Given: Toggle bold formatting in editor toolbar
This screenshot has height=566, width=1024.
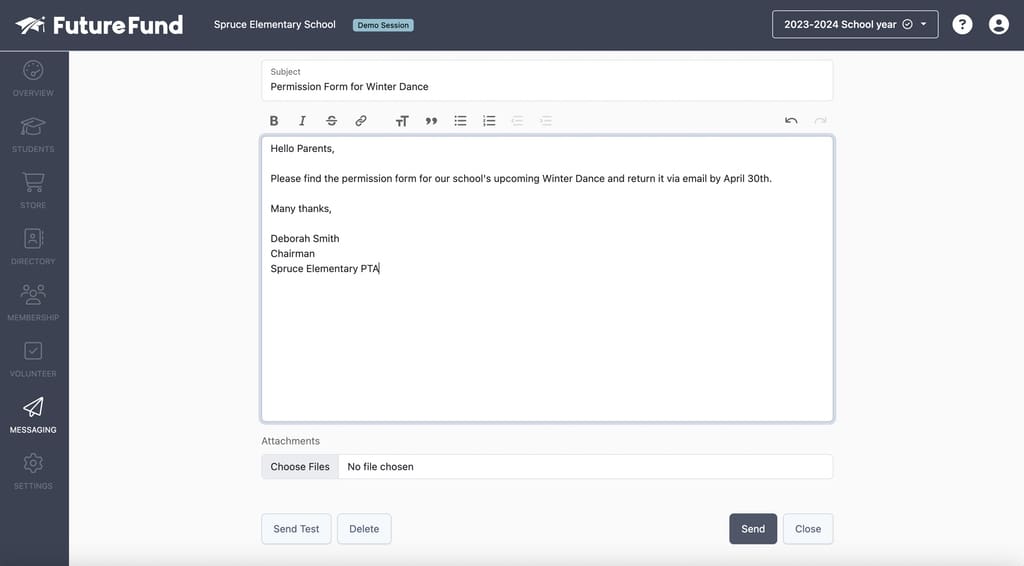Looking at the screenshot, I should pyautogui.click(x=274, y=121).
